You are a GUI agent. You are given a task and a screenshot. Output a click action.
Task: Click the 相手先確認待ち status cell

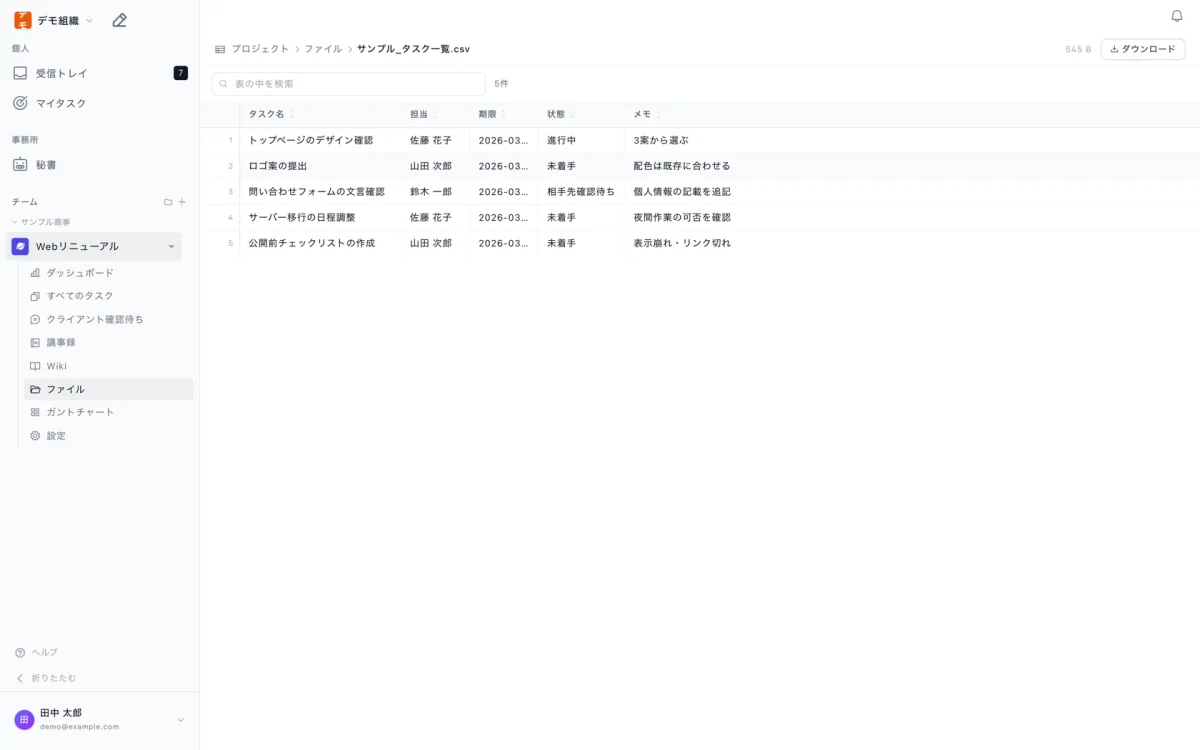point(581,192)
